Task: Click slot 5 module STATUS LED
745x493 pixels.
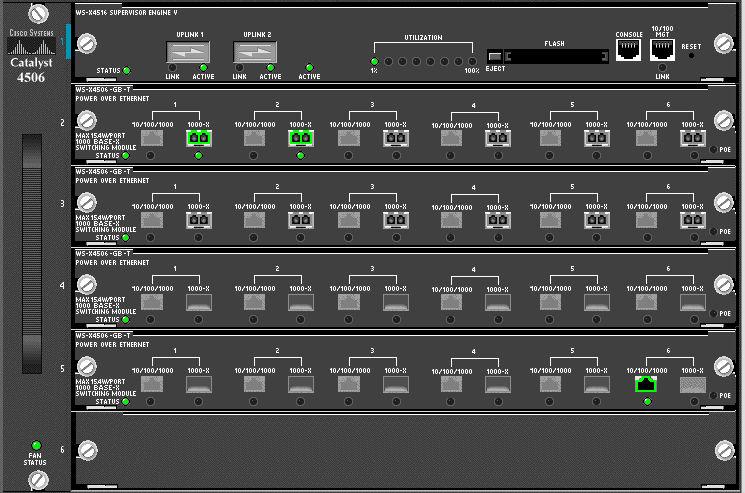Action: 126,402
